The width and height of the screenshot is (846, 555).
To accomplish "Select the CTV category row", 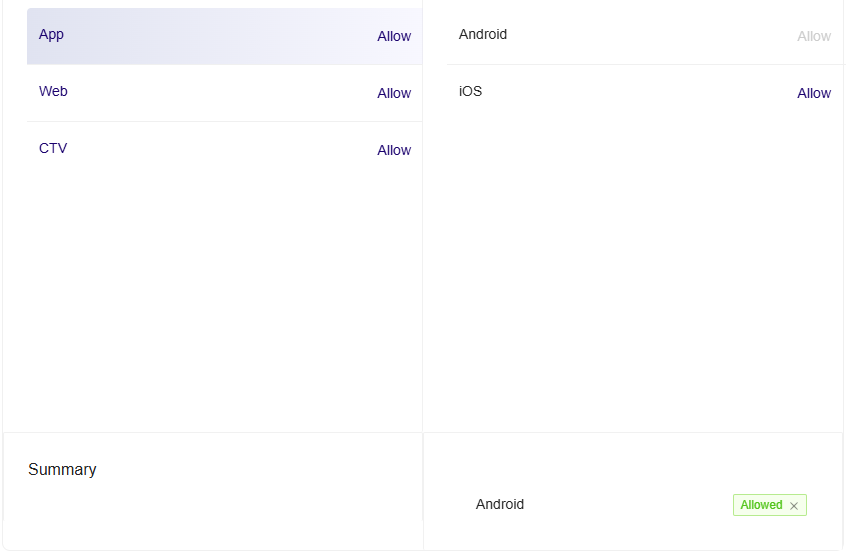I will pyautogui.click(x=224, y=150).
